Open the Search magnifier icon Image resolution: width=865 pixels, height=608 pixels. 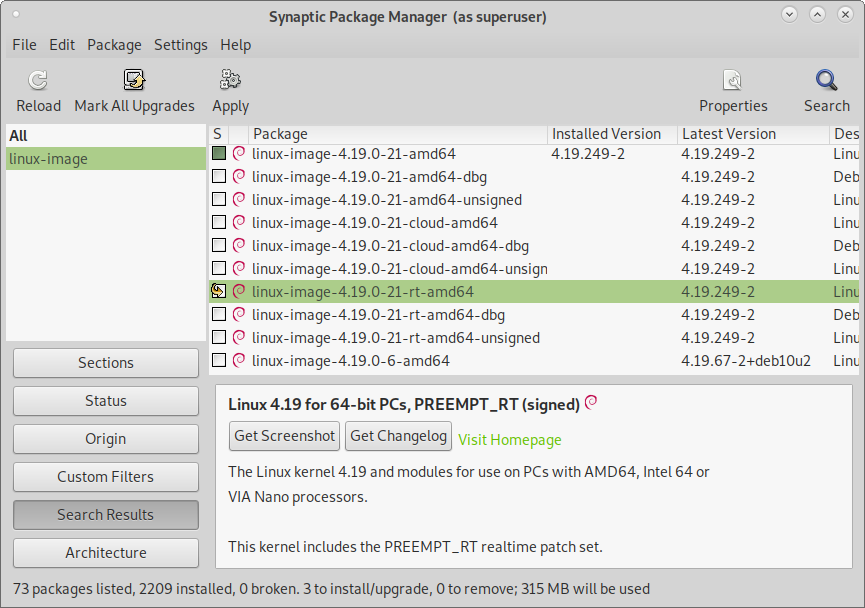[x=826, y=81]
